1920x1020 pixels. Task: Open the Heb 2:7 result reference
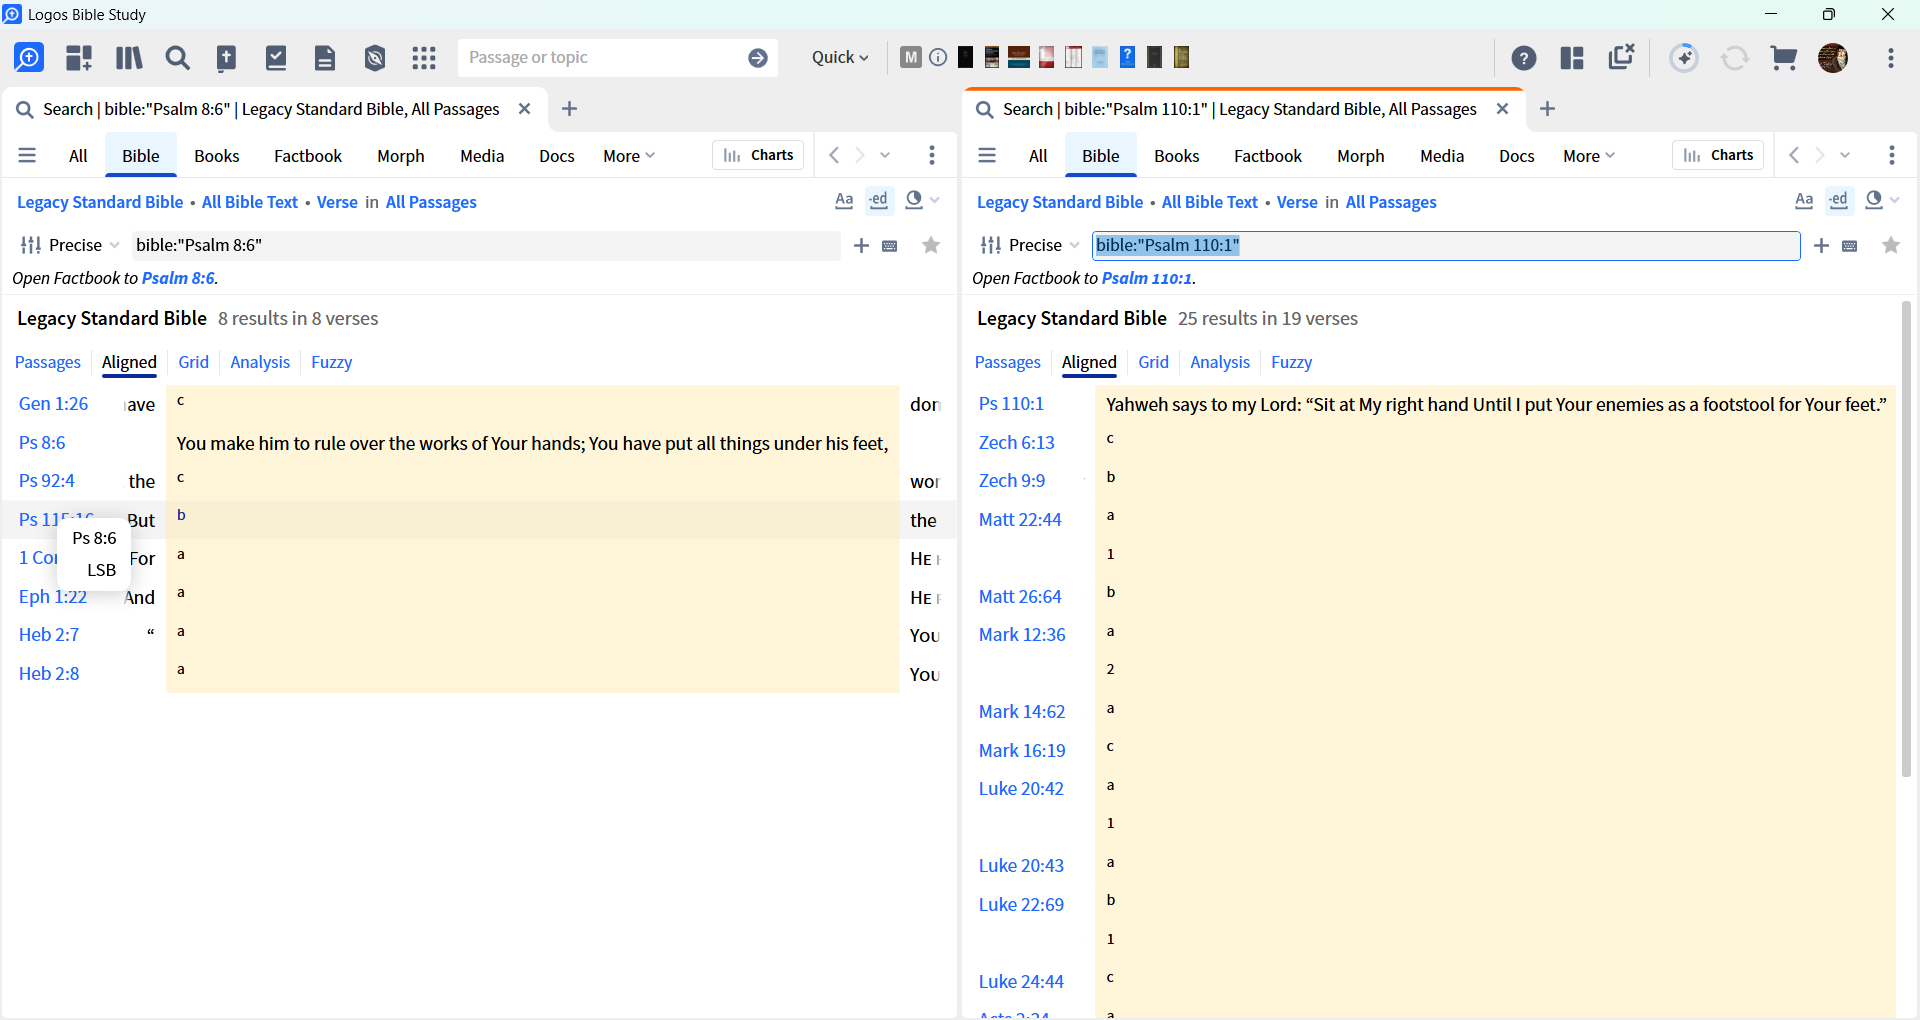(x=49, y=635)
